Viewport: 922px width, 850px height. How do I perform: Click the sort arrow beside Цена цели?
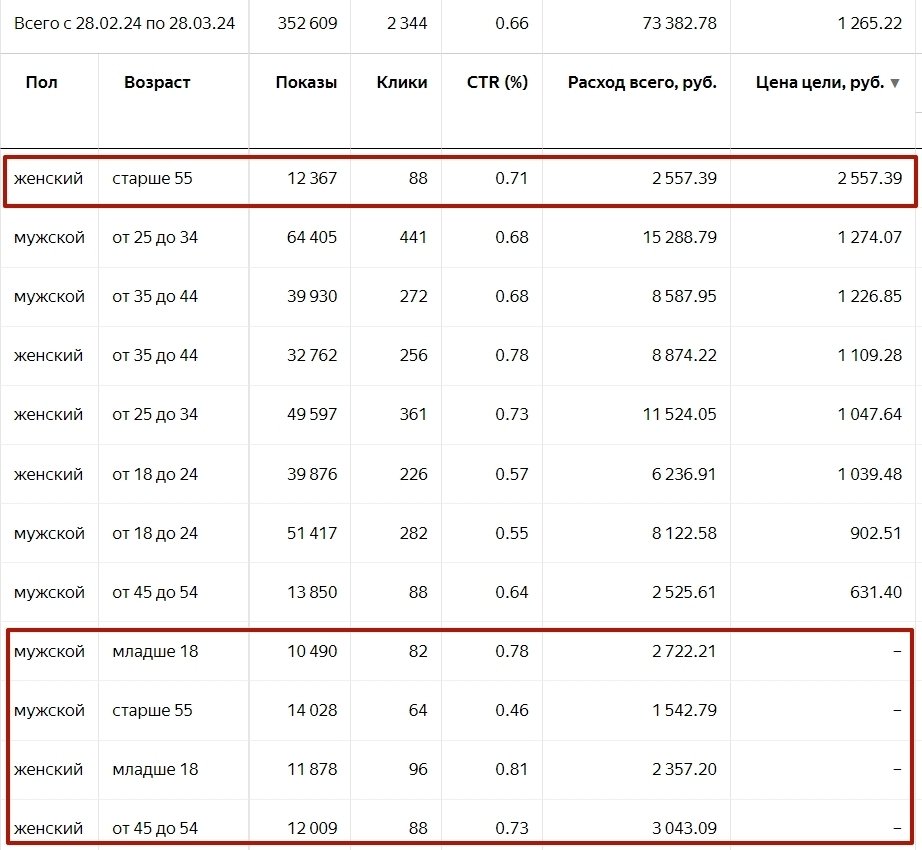[x=894, y=83]
